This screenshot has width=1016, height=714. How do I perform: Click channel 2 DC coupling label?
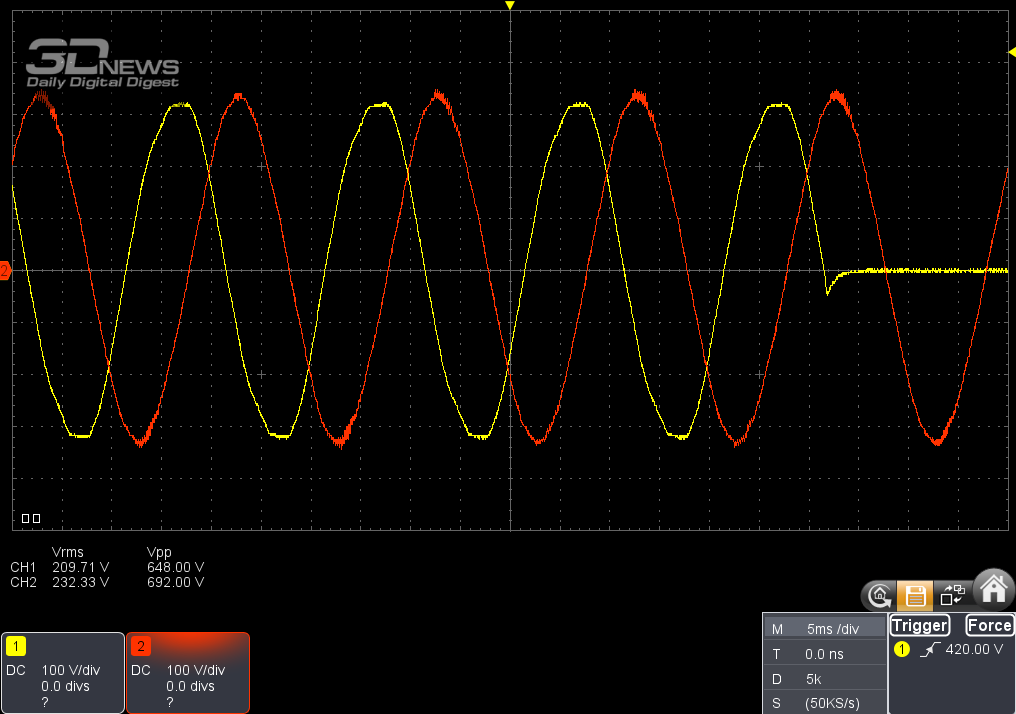point(141,670)
